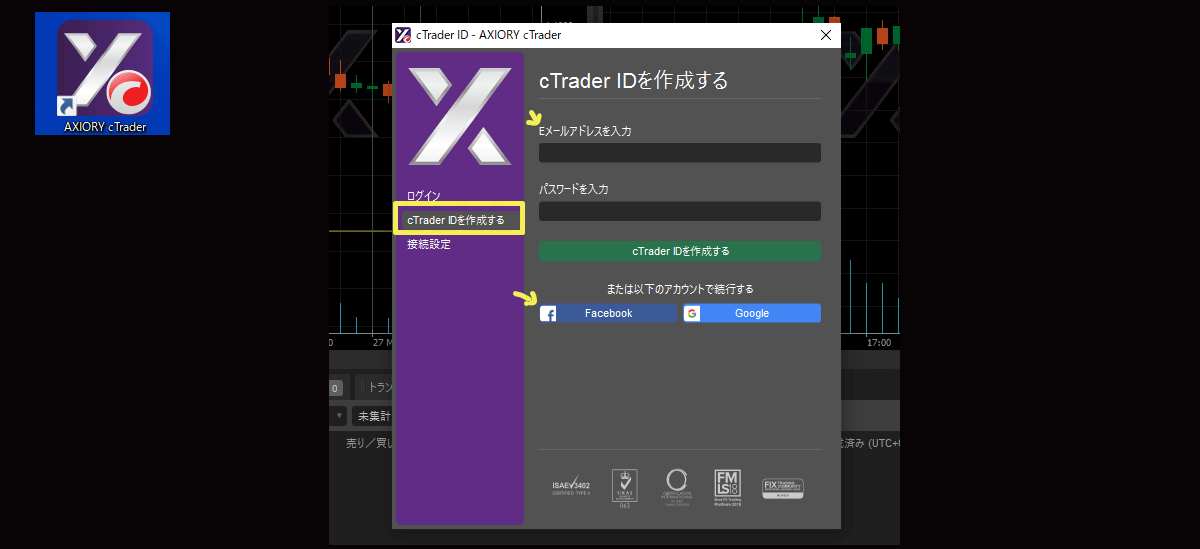1200x549 pixels.
Task: Click the Certification International logo
Action: 676,487
